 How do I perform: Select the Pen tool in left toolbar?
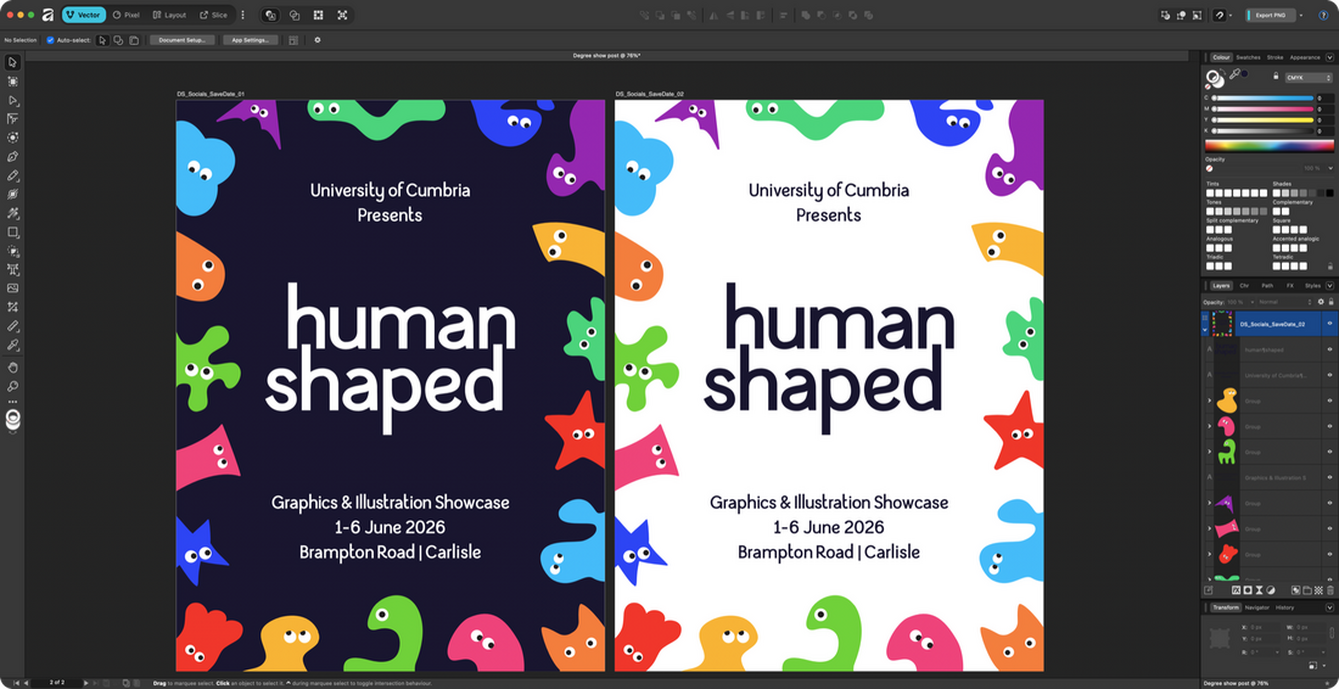[x=13, y=157]
